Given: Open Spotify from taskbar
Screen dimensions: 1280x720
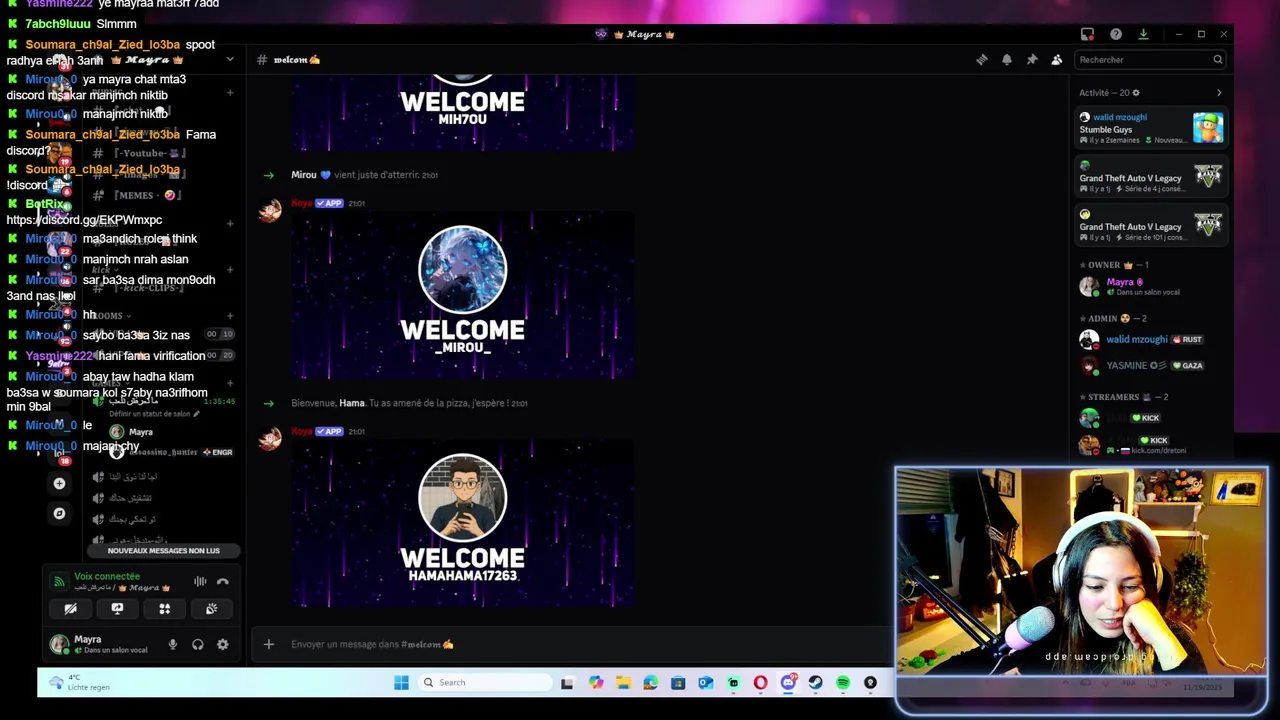Looking at the screenshot, I should coord(843,683).
